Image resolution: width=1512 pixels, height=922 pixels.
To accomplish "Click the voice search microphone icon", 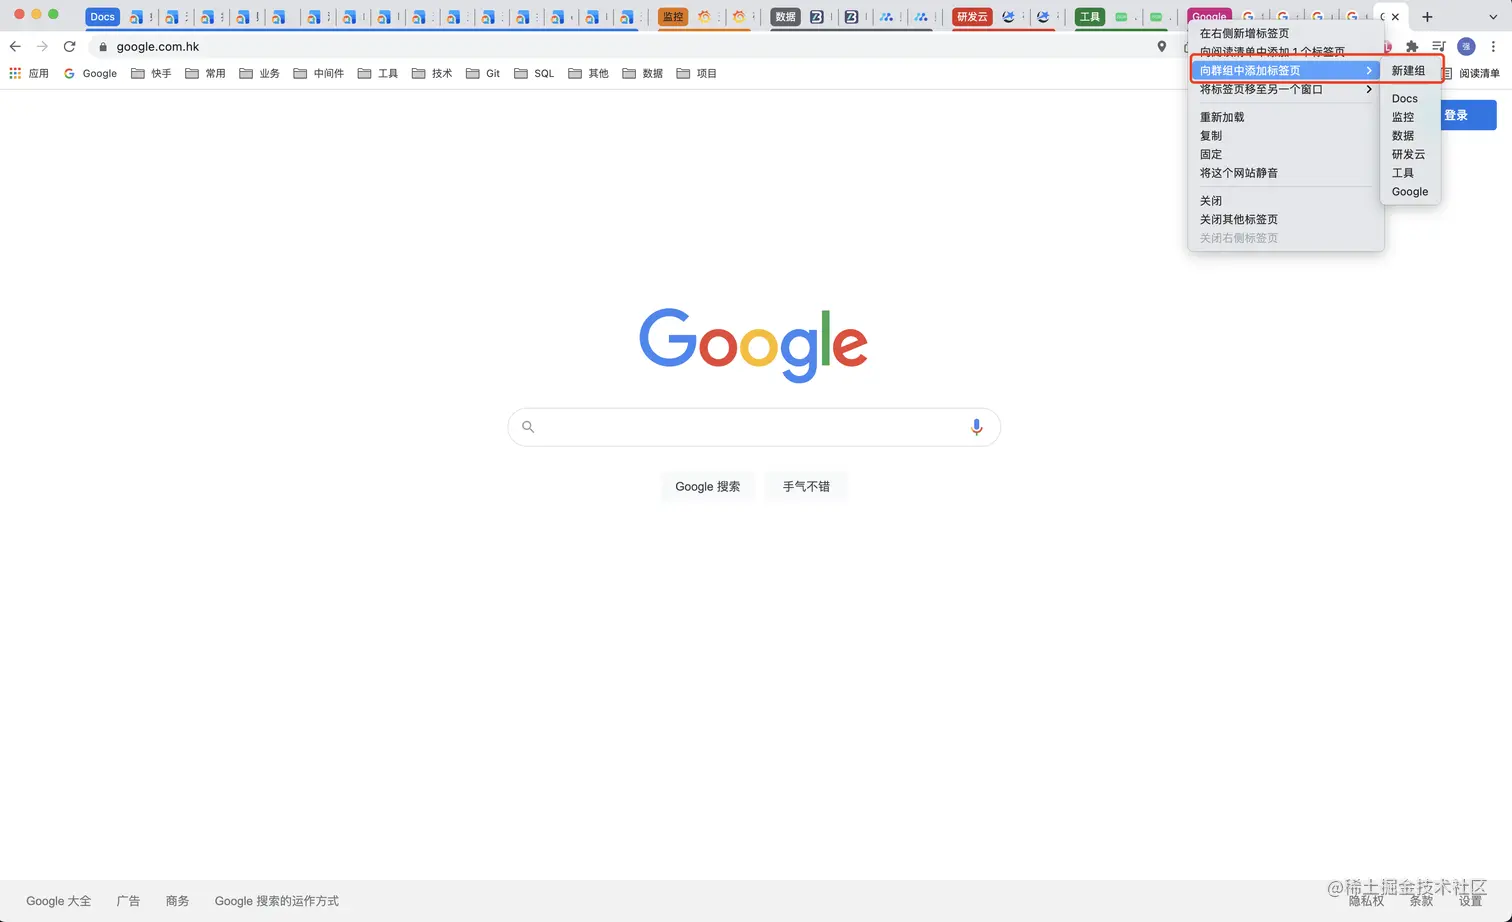I will click(977, 427).
